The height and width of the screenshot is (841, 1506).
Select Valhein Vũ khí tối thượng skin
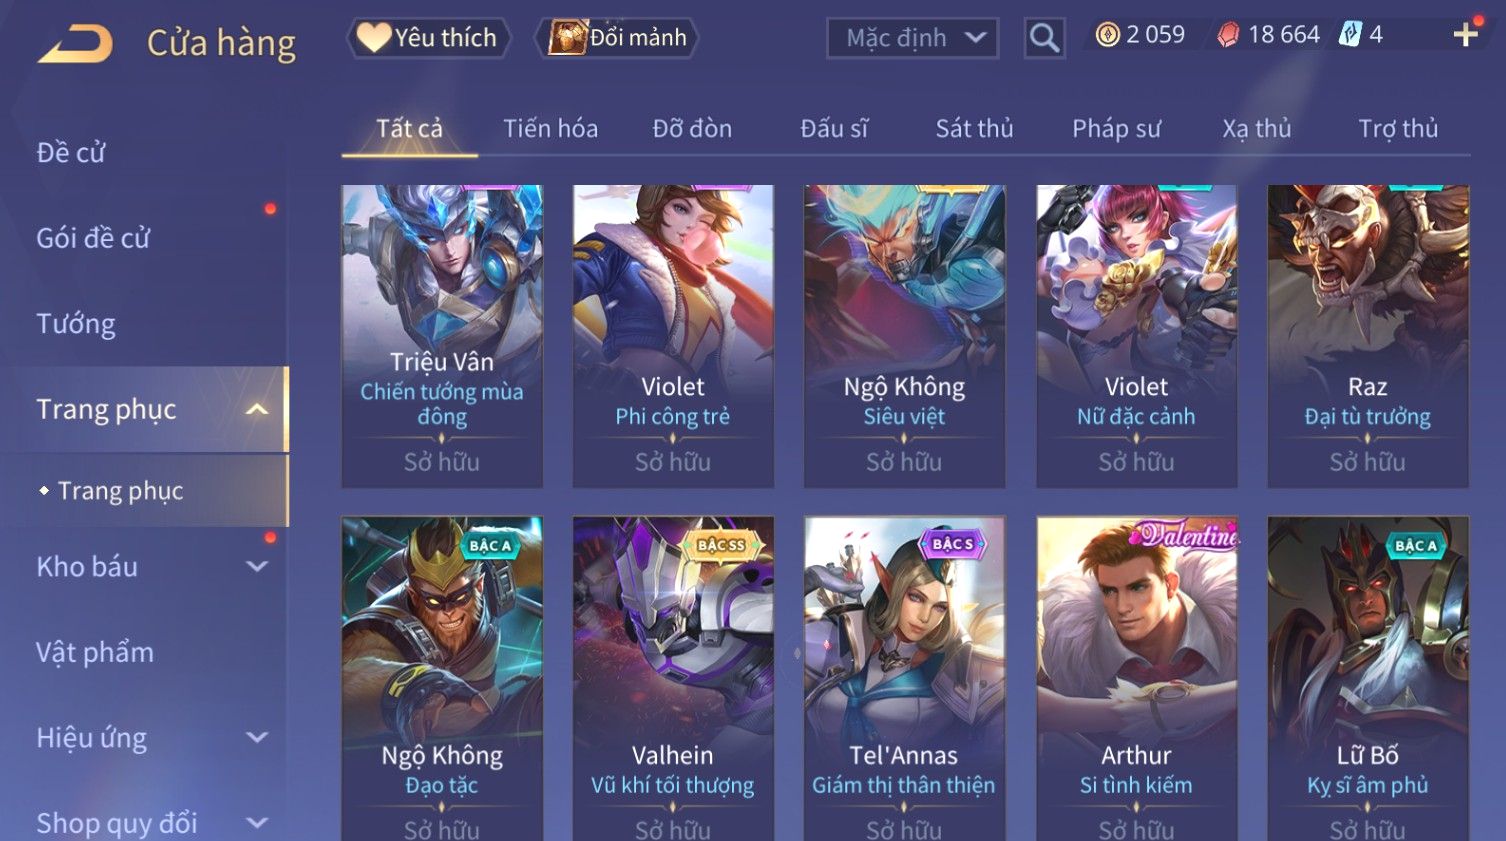point(673,678)
